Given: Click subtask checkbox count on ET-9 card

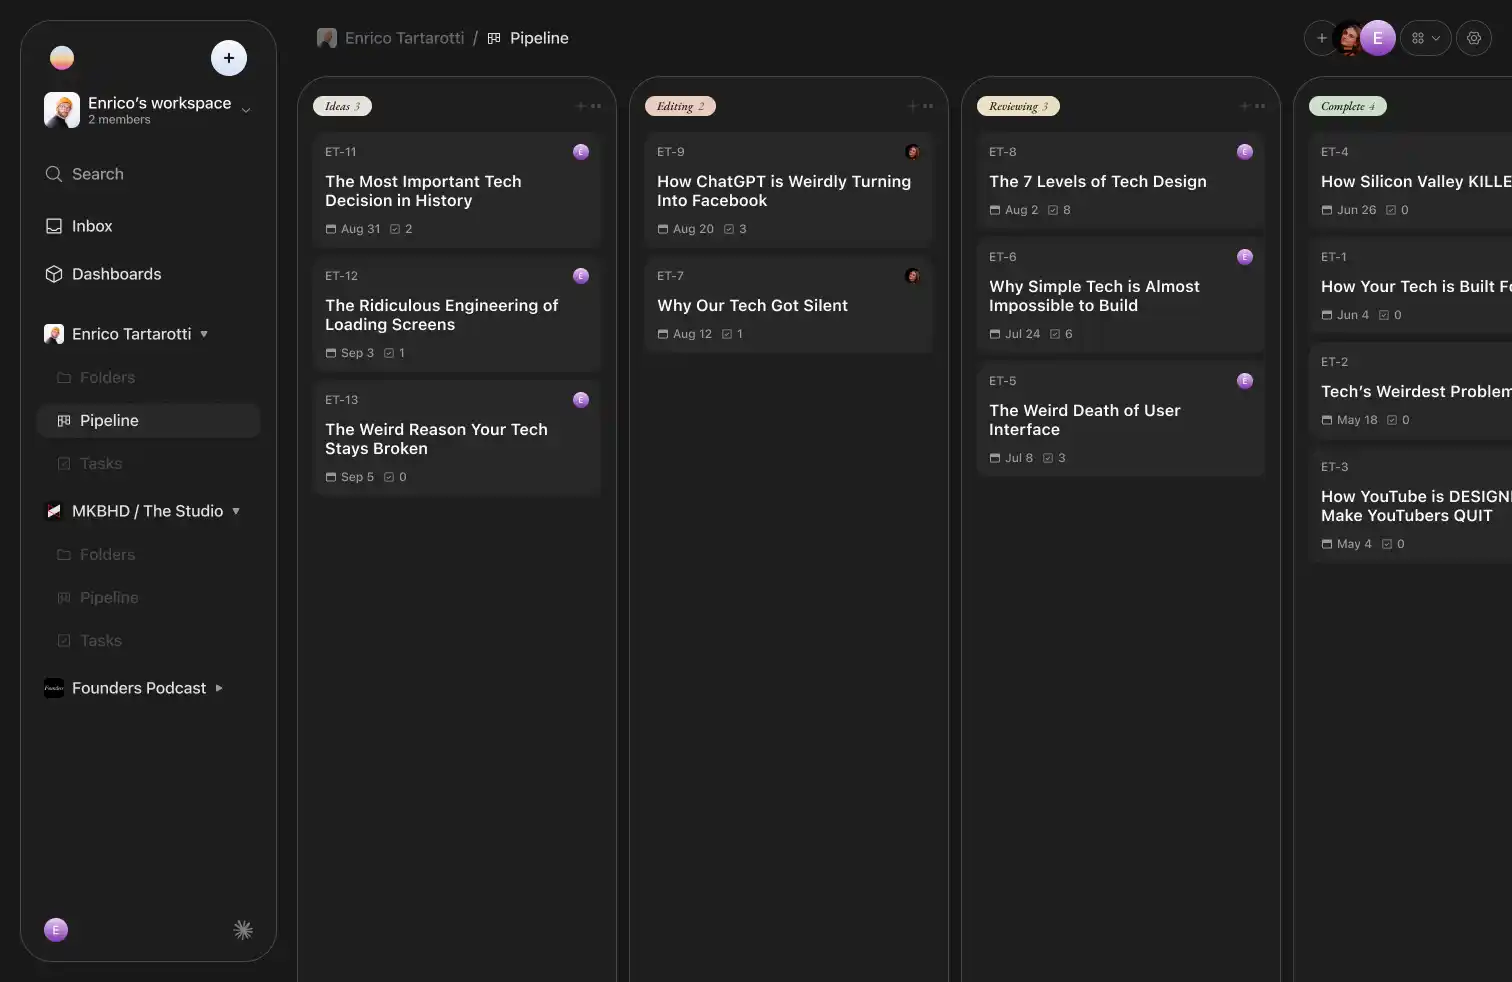Looking at the screenshot, I should pyautogui.click(x=735, y=229).
